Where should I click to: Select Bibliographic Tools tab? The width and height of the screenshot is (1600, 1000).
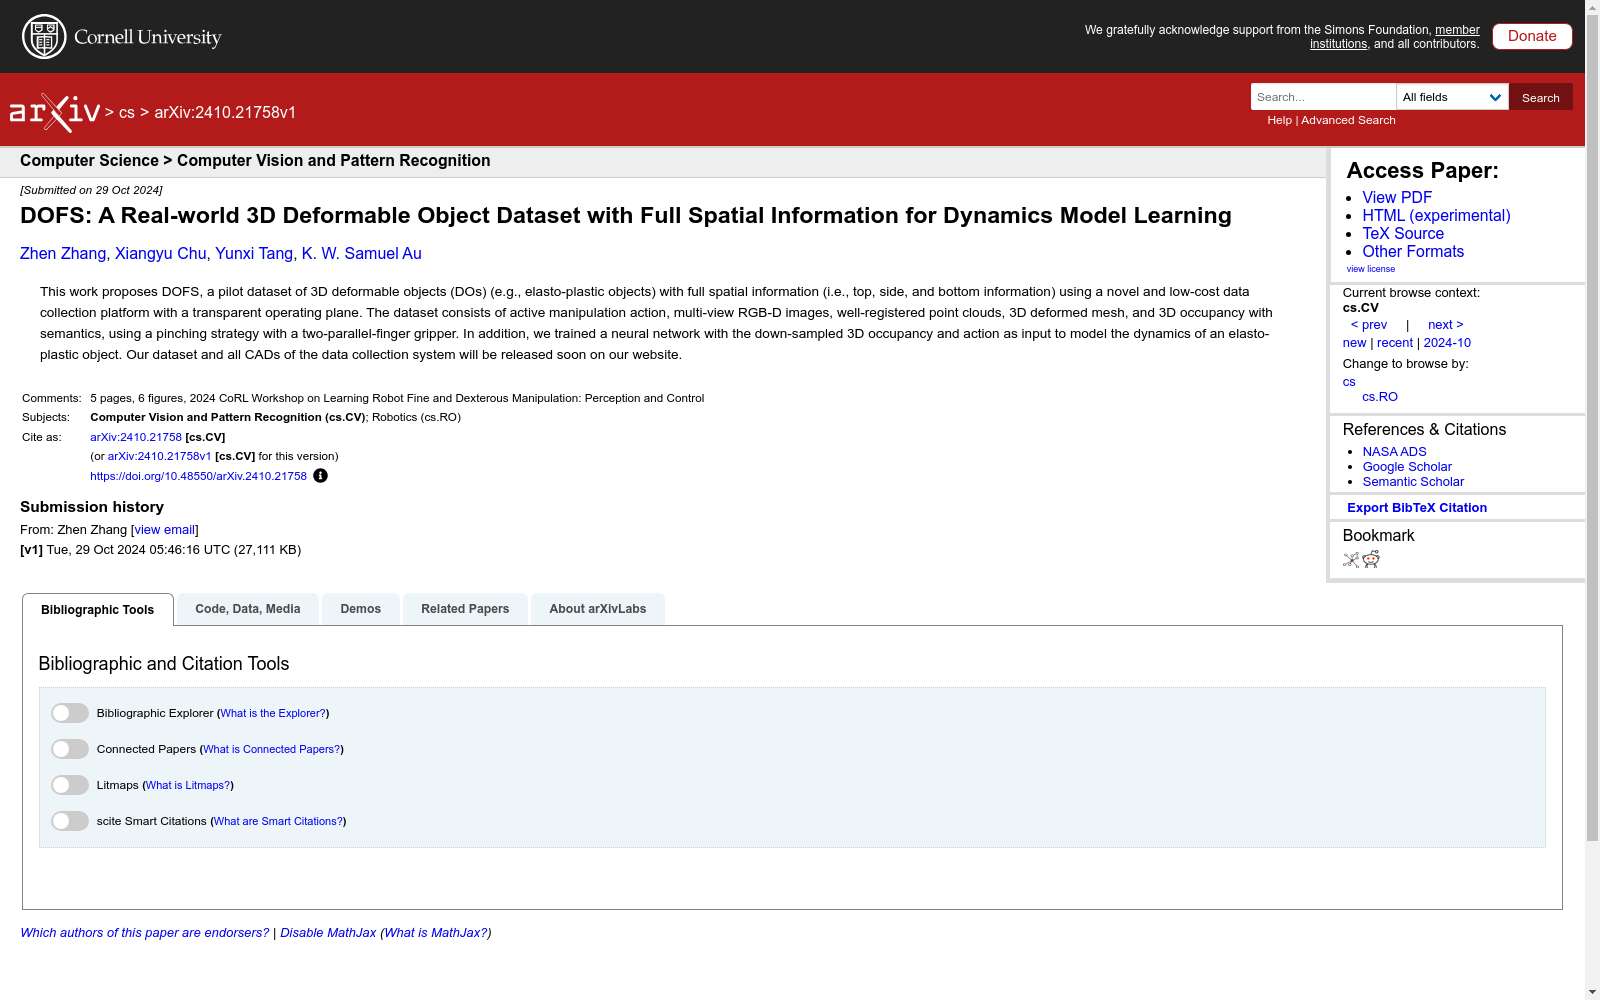coord(98,610)
